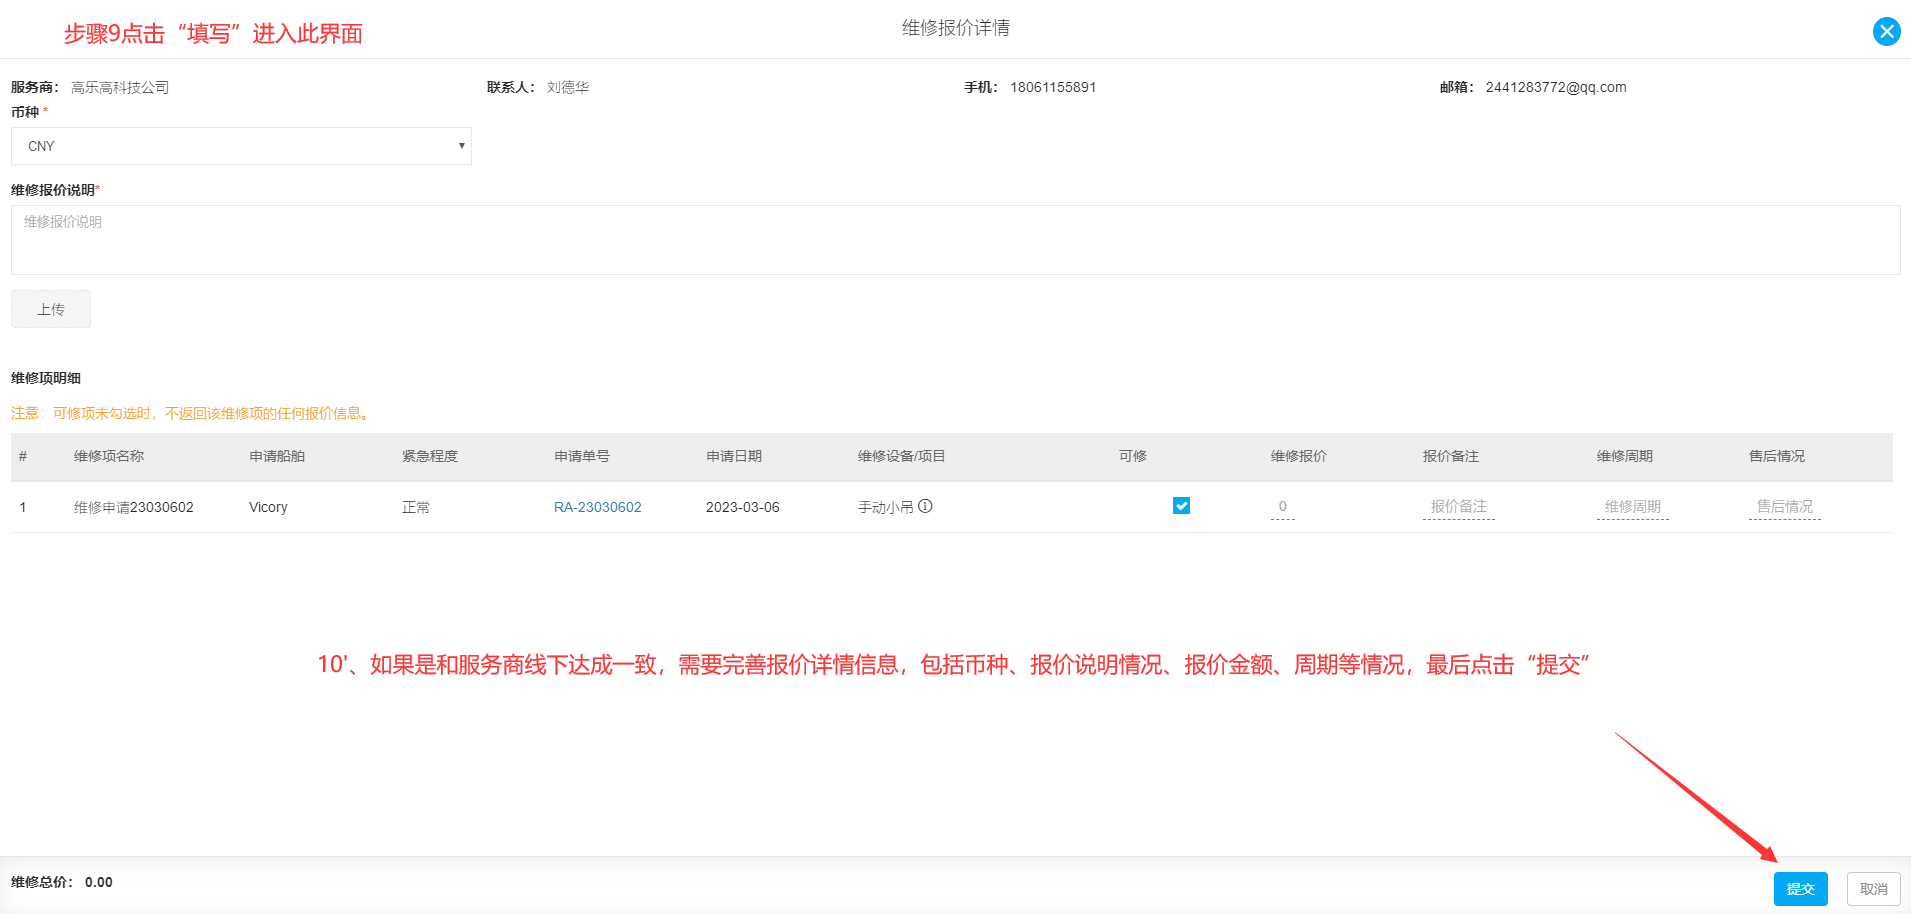
Task: Click the orange 注意 notice text
Action: pos(193,413)
